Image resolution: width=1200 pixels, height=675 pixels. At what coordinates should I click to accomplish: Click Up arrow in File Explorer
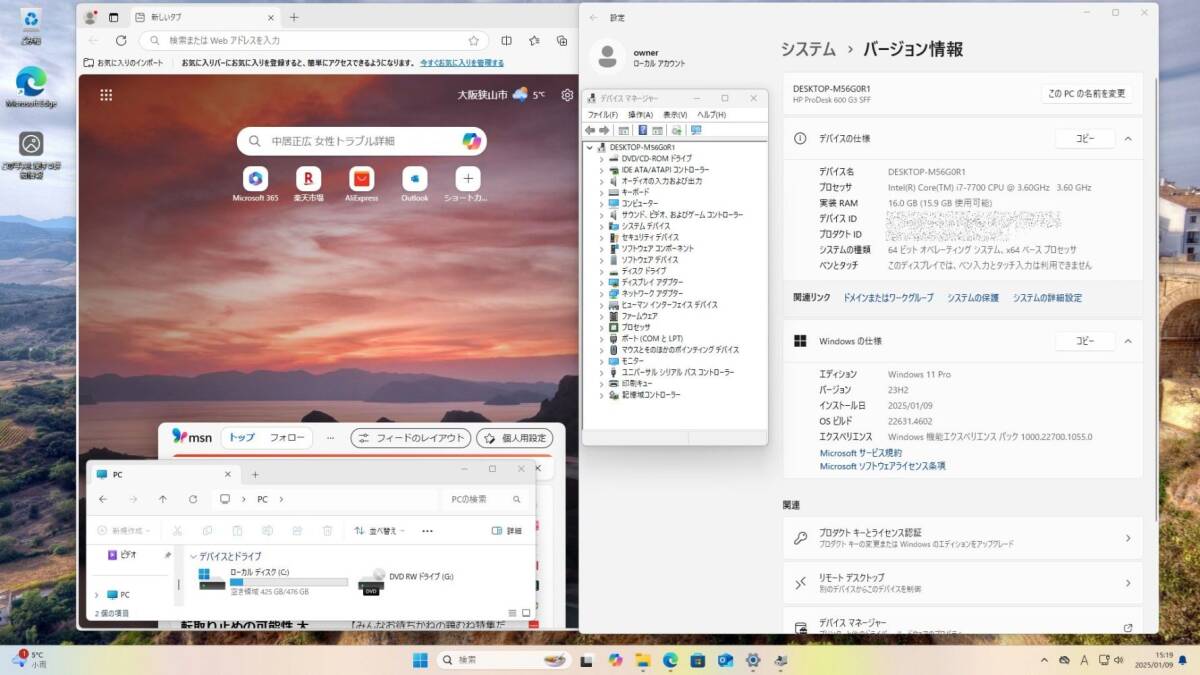coord(163,499)
